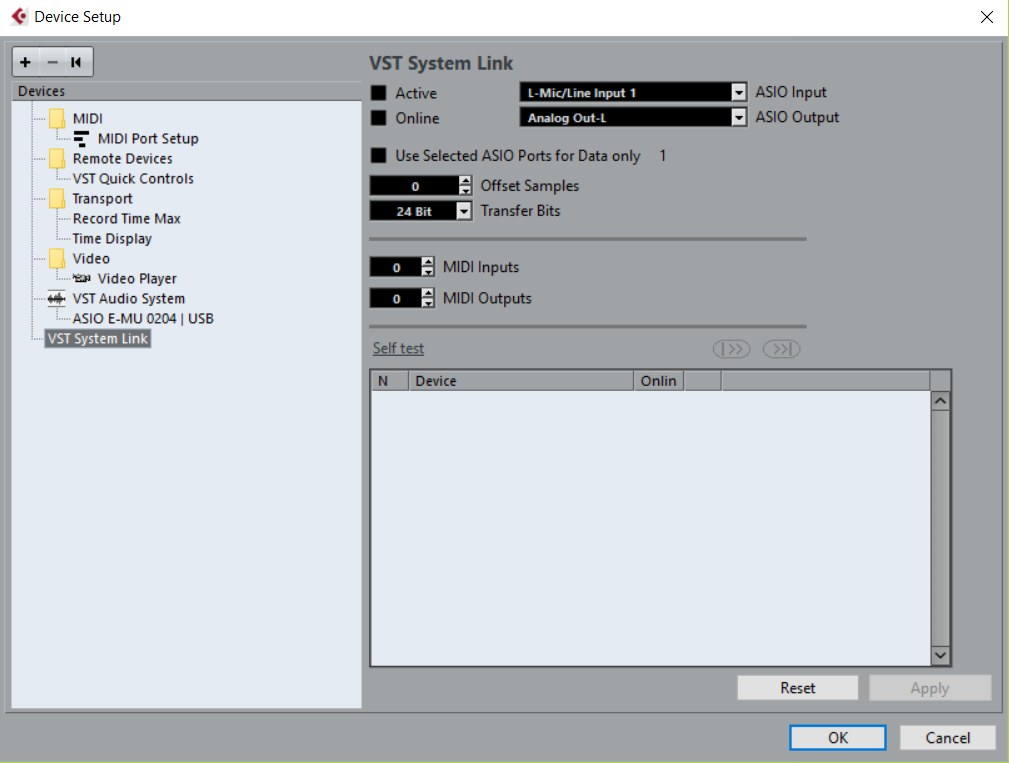
Task: Click the Cancel button
Action: (947, 737)
